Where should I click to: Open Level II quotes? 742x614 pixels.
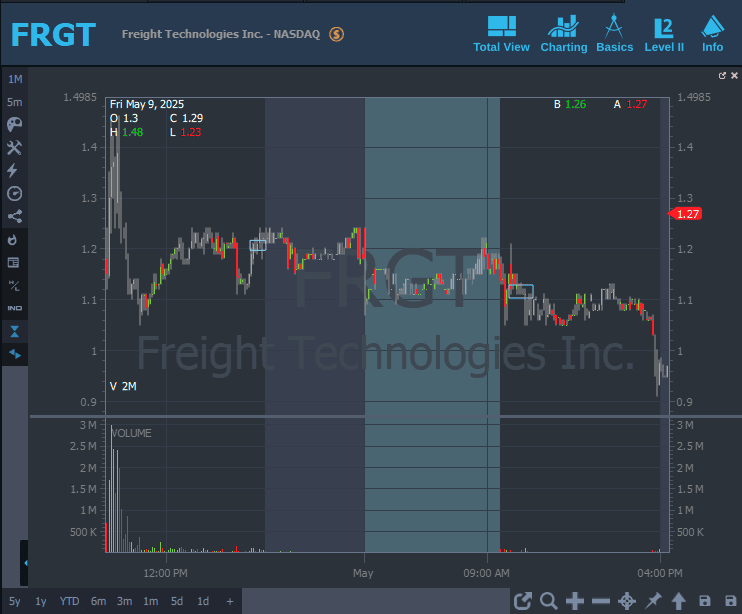[664, 34]
